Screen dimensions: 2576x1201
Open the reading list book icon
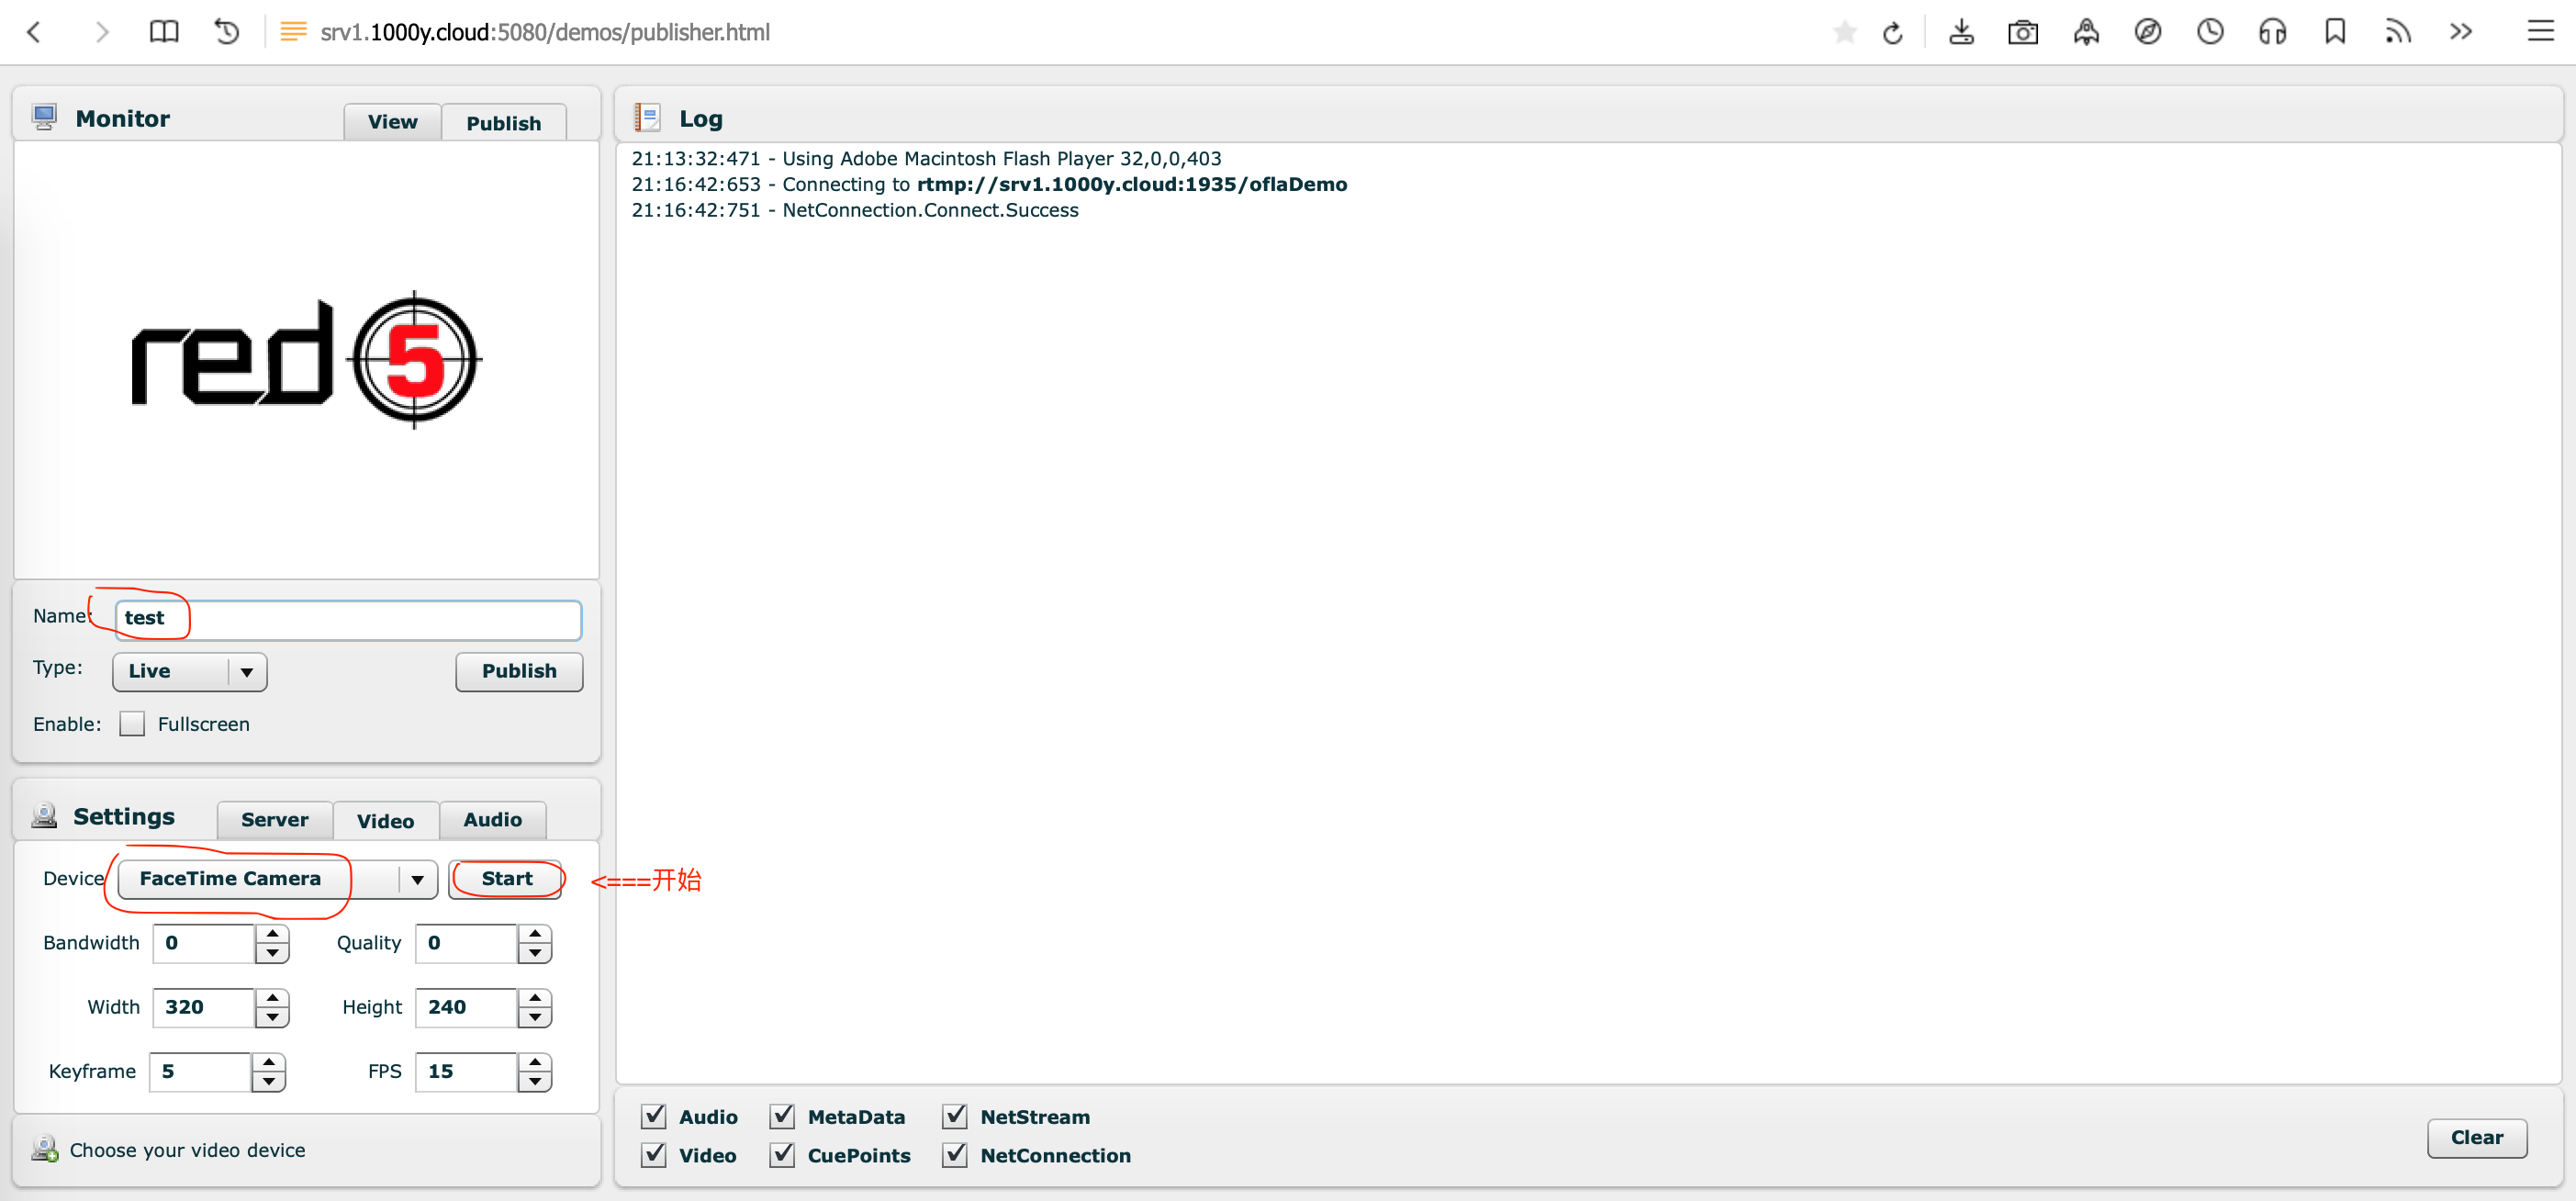pyautogui.click(x=164, y=32)
